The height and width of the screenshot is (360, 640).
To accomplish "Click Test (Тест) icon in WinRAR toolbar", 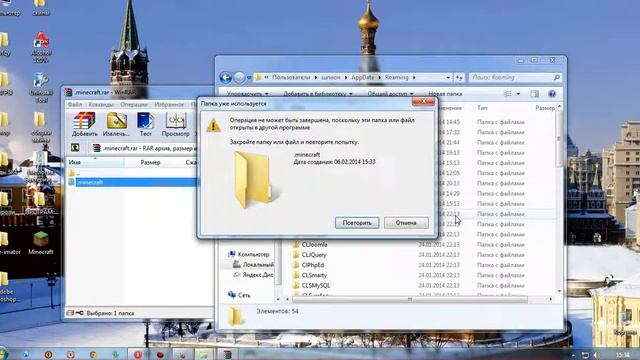I will 145,124.
